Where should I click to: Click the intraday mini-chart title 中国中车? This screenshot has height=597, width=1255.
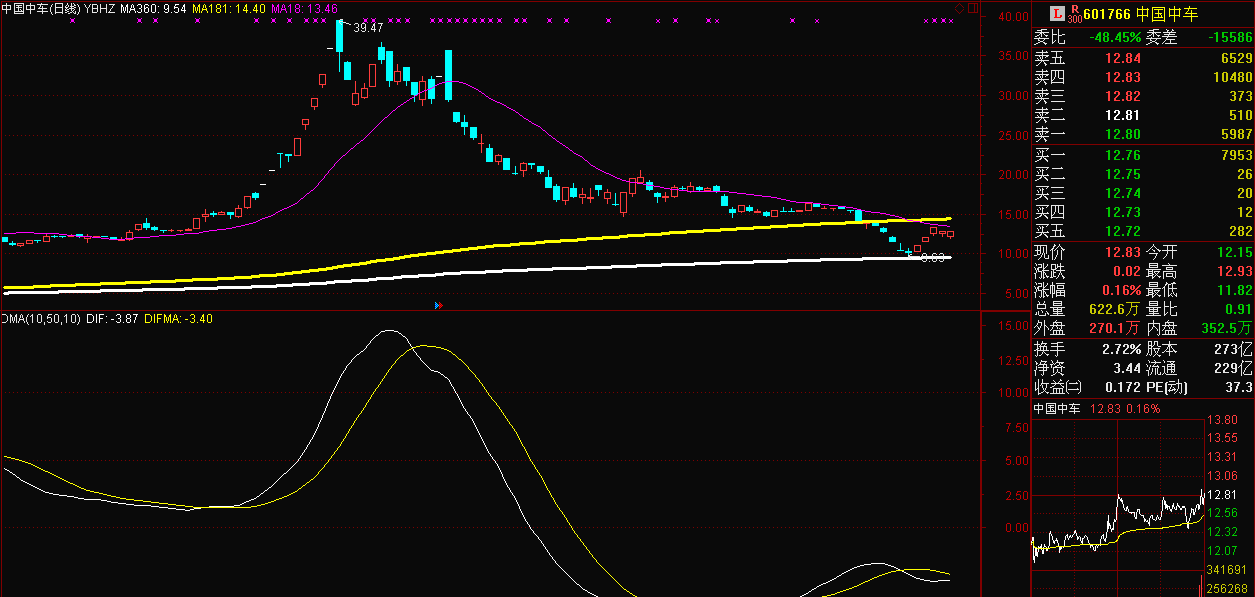point(1058,409)
